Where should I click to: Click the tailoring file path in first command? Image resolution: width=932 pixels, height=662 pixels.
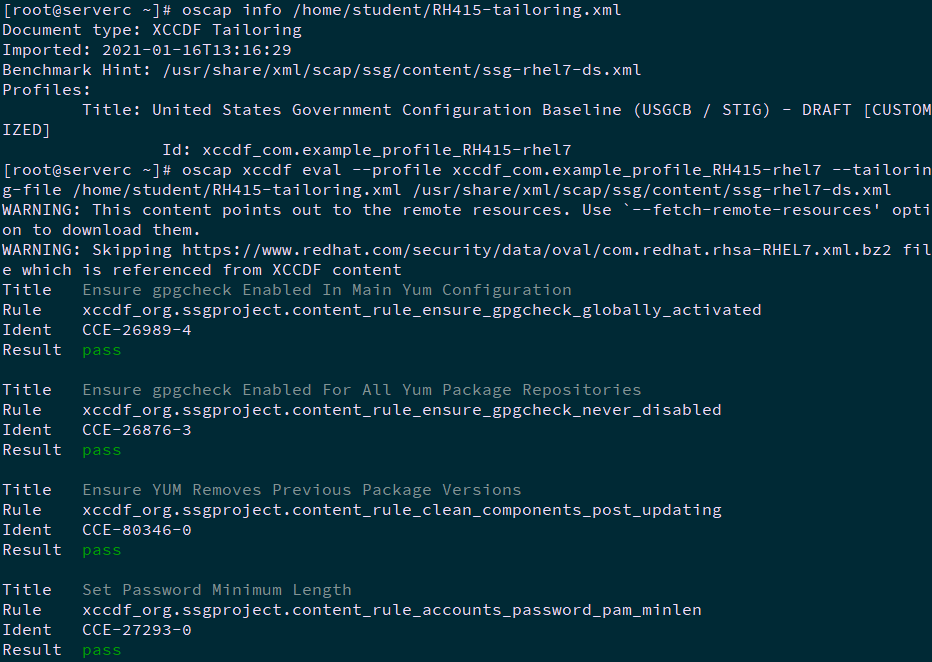pos(456,10)
